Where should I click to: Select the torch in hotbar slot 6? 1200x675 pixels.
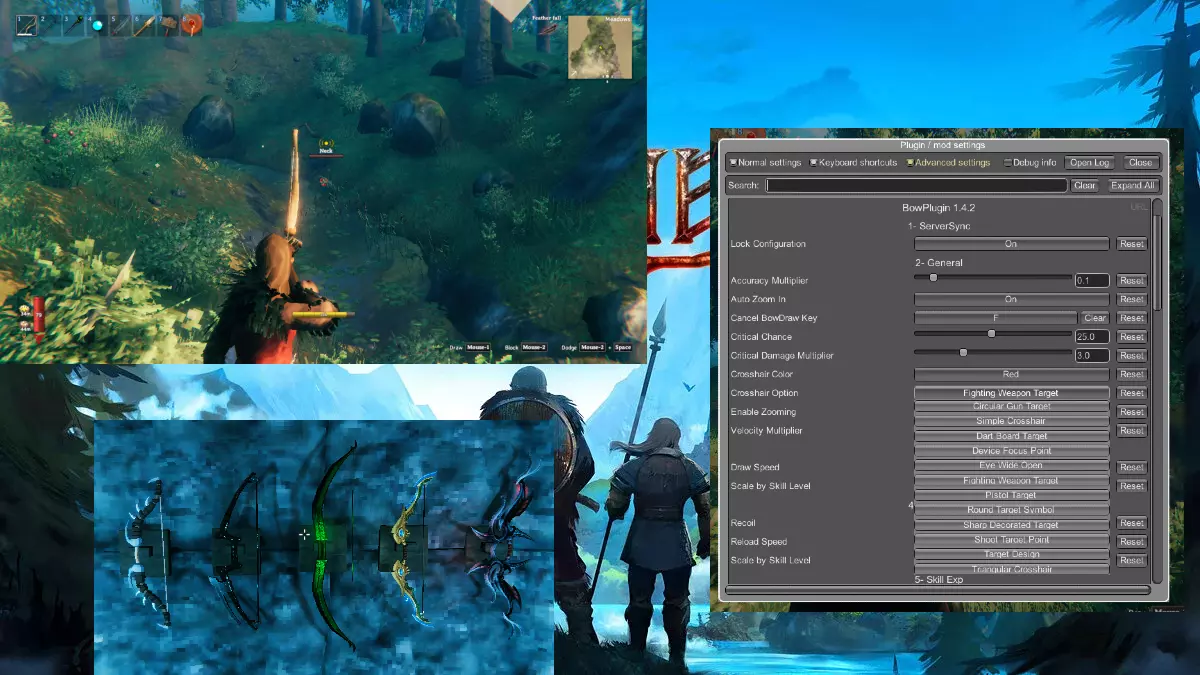coord(145,24)
